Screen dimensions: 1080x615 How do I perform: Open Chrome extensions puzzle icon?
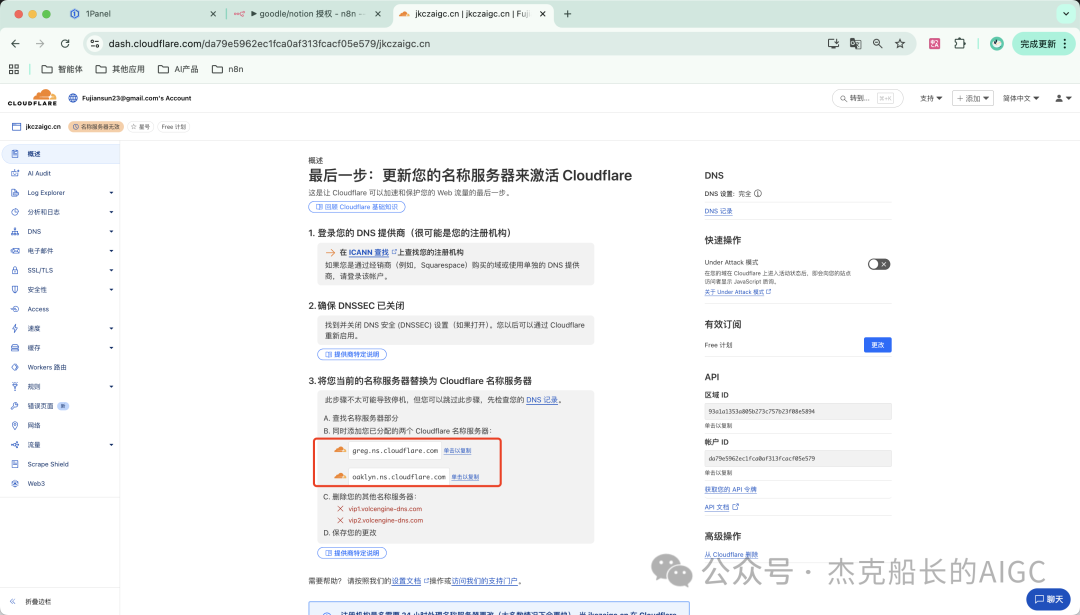tap(959, 43)
